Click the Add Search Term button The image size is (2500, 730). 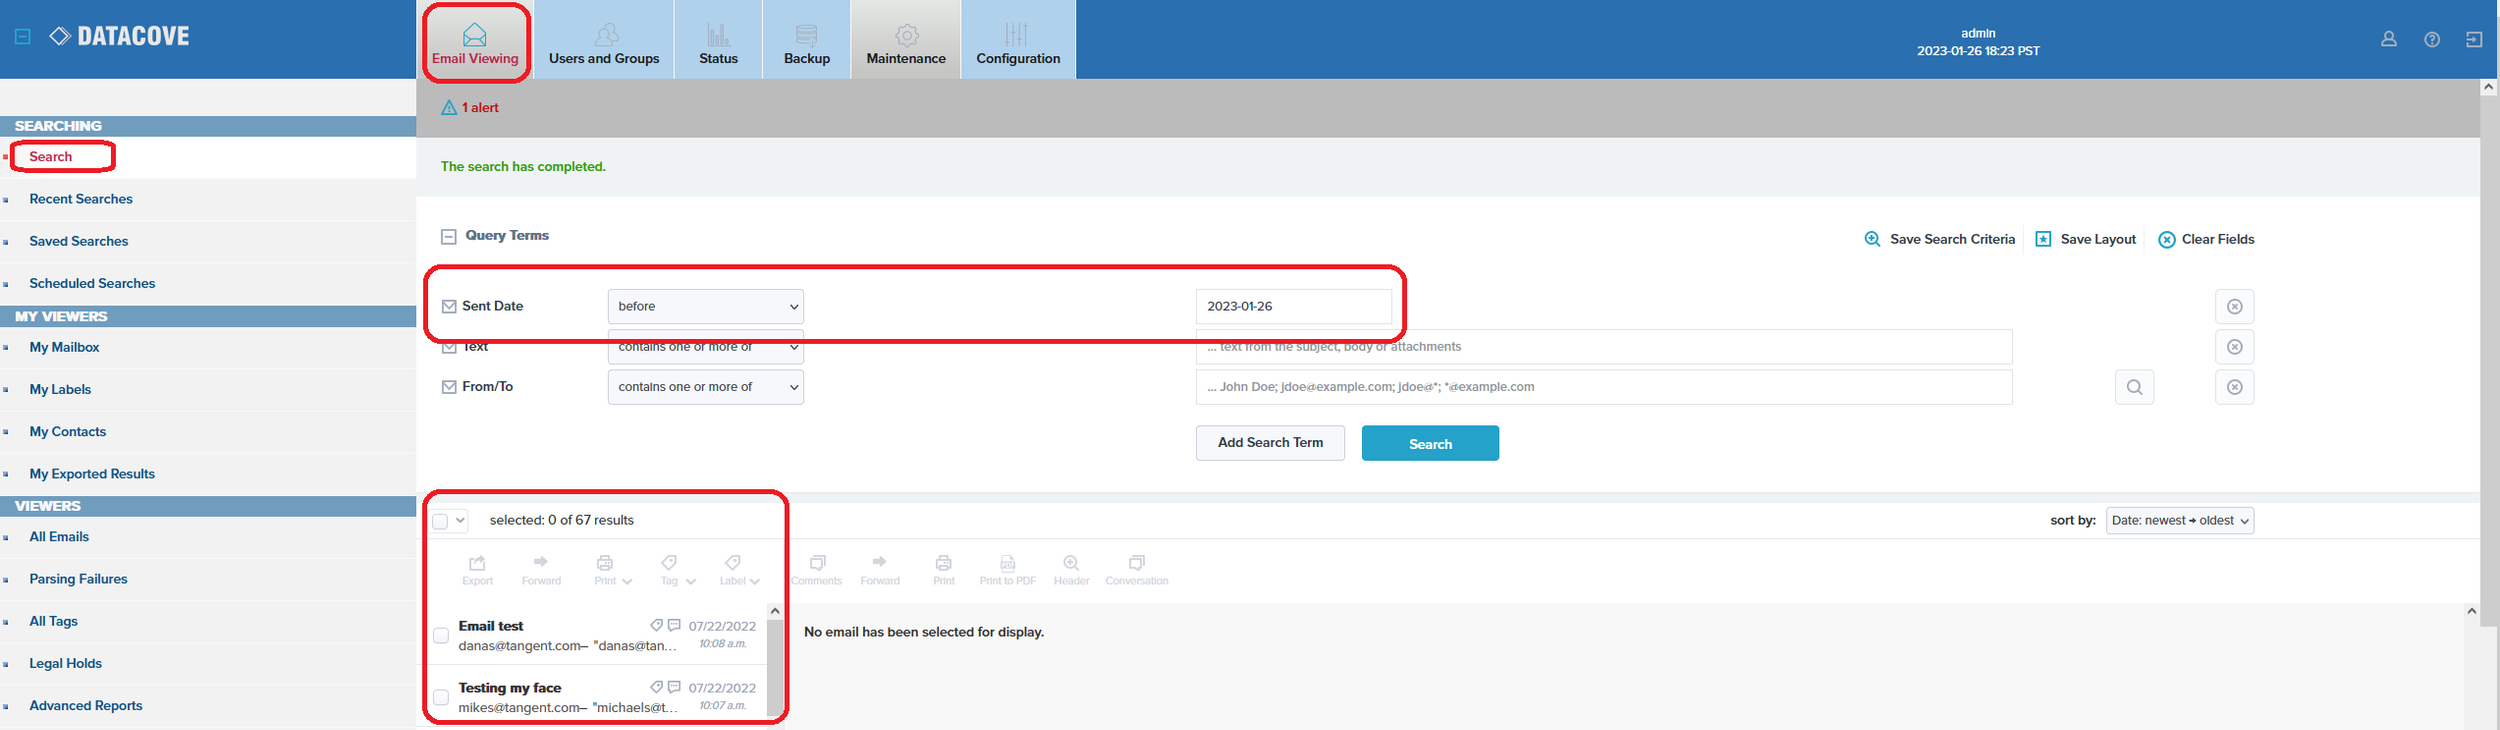(1269, 443)
